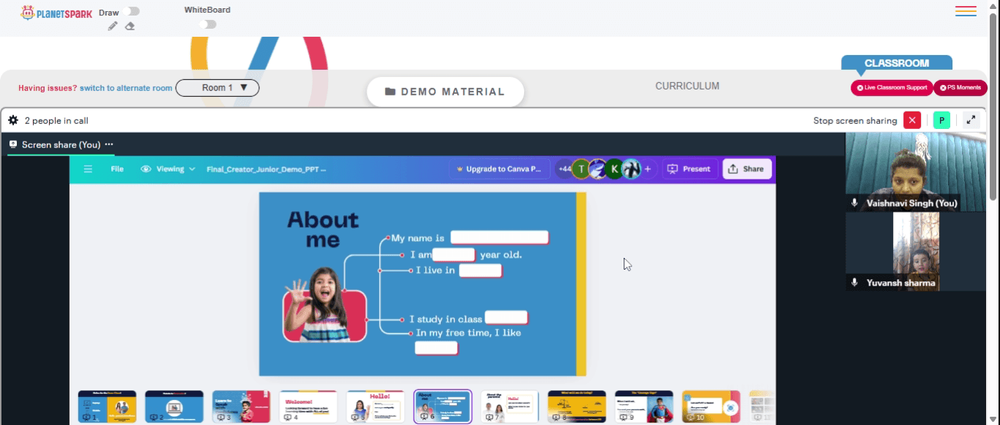Click the Canva Present button

pyautogui.click(x=688, y=169)
